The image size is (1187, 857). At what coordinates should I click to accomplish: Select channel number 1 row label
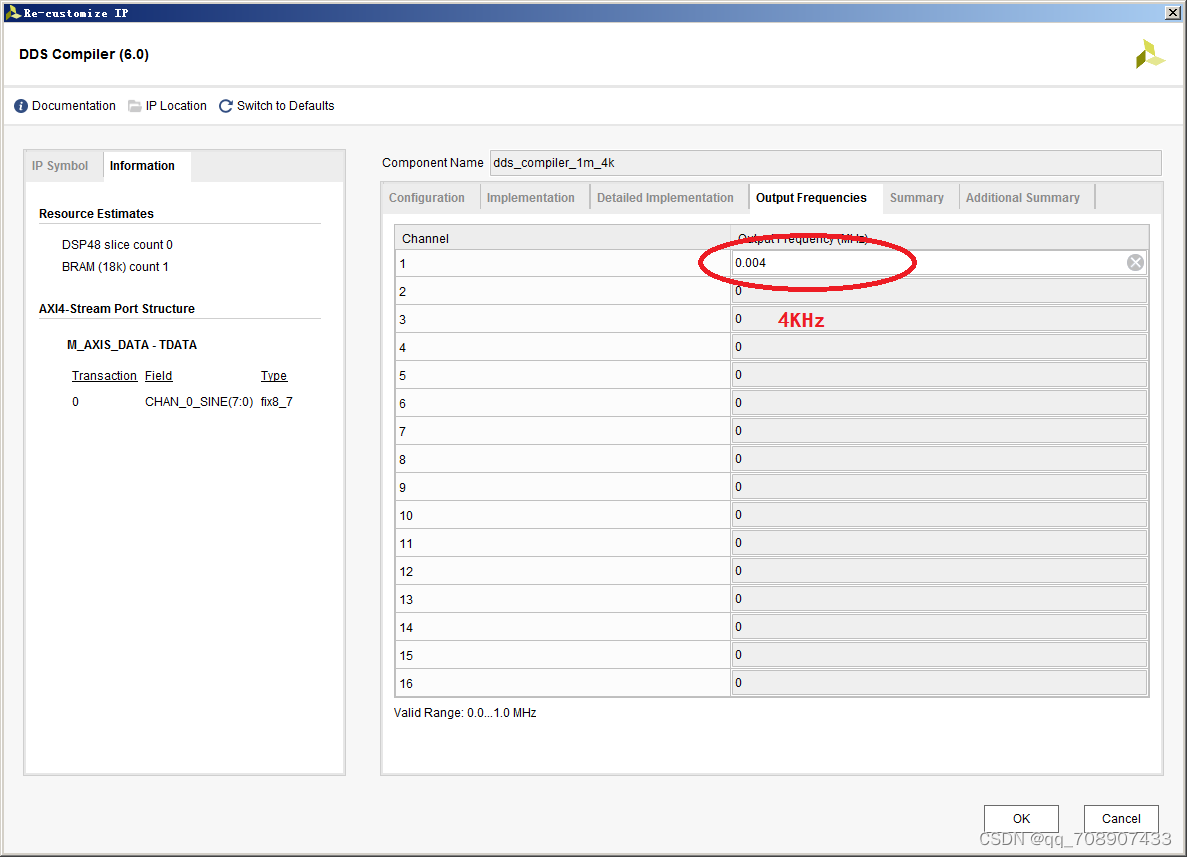click(403, 264)
